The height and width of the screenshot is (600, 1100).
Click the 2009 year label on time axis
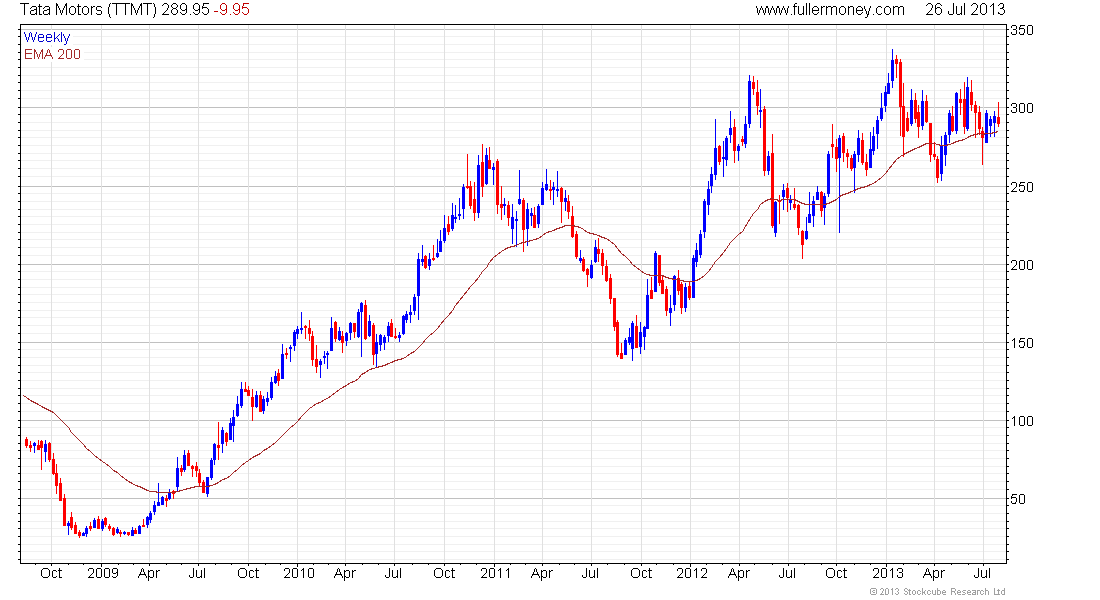pos(102,573)
